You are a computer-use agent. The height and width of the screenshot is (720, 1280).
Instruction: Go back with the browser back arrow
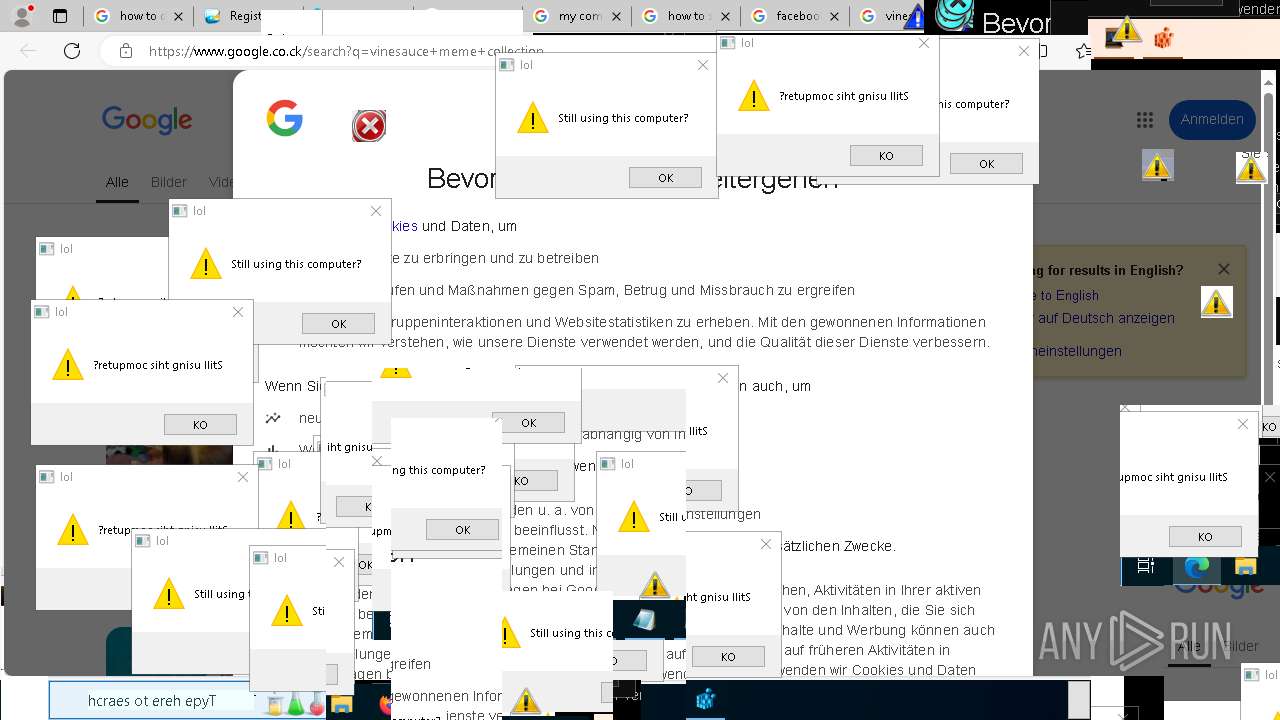pos(28,51)
